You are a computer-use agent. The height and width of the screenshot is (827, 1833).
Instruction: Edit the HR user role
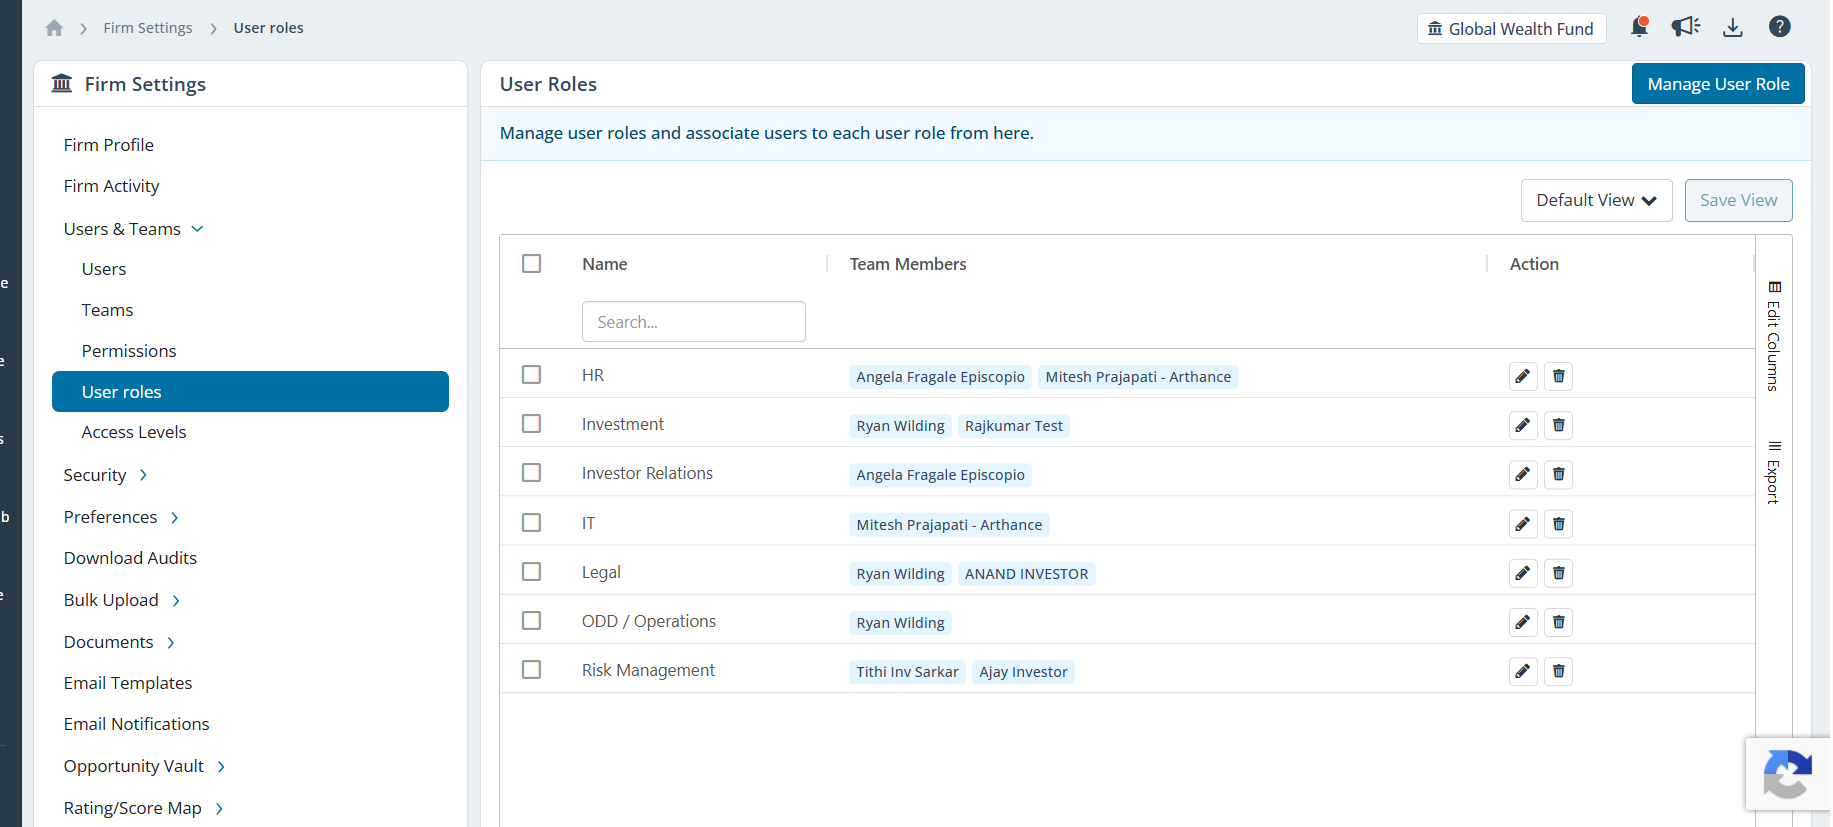click(1523, 376)
